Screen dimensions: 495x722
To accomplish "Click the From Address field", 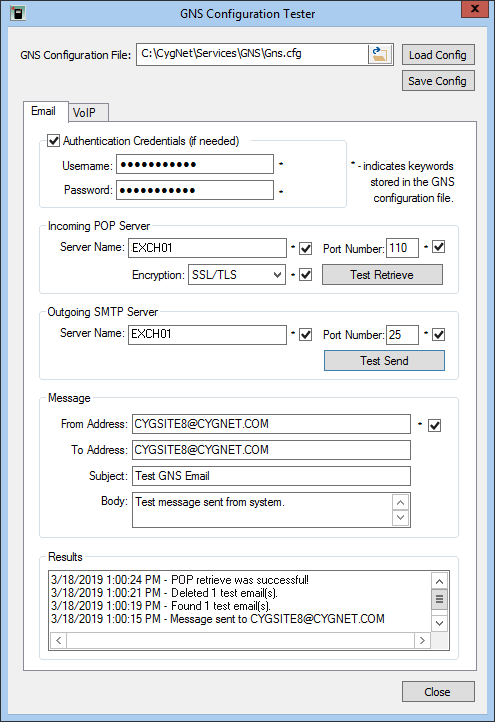I will [x=271, y=424].
